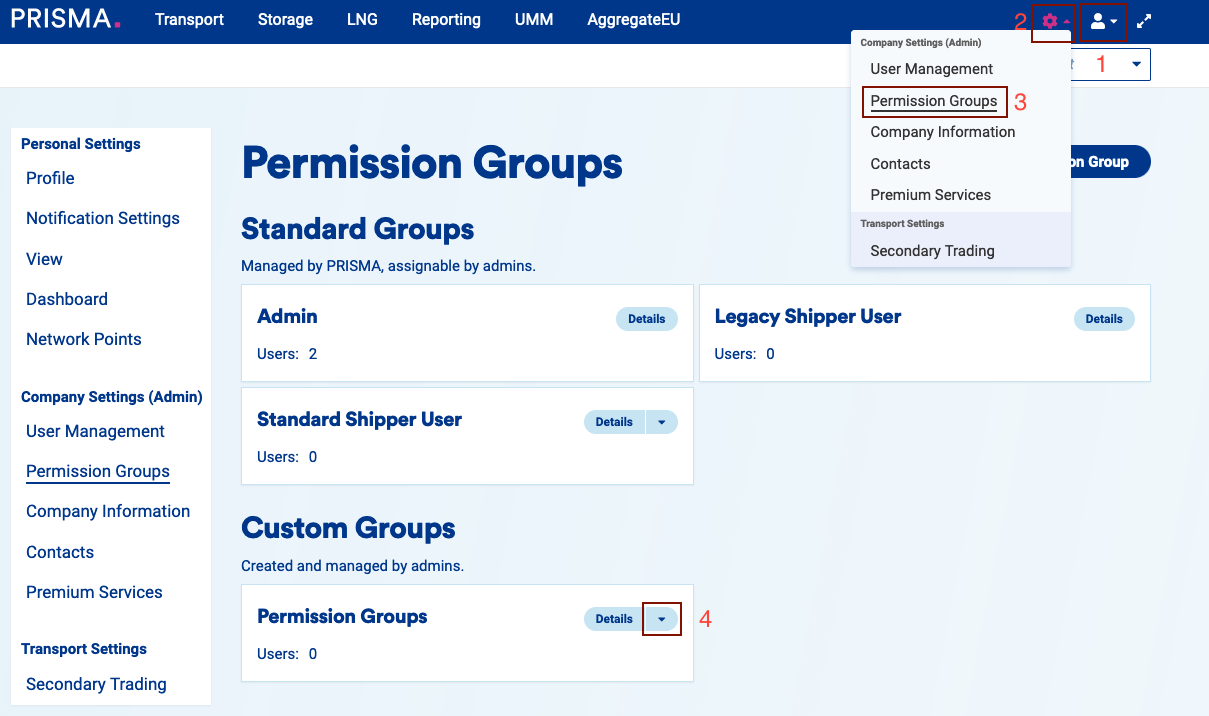View Details for Legacy Shipper User
This screenshot has height=716, width=1209.
coord(1103,319)
